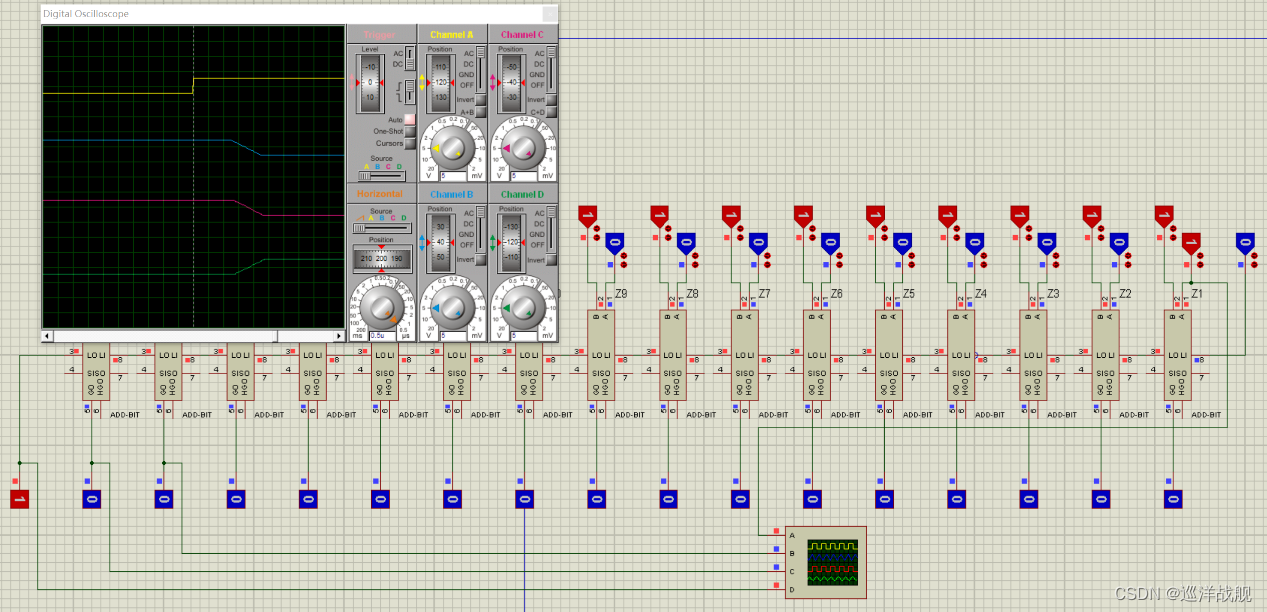Adjust the Horizontal Source slider
Screen dimensions: 1267x612
381,227
